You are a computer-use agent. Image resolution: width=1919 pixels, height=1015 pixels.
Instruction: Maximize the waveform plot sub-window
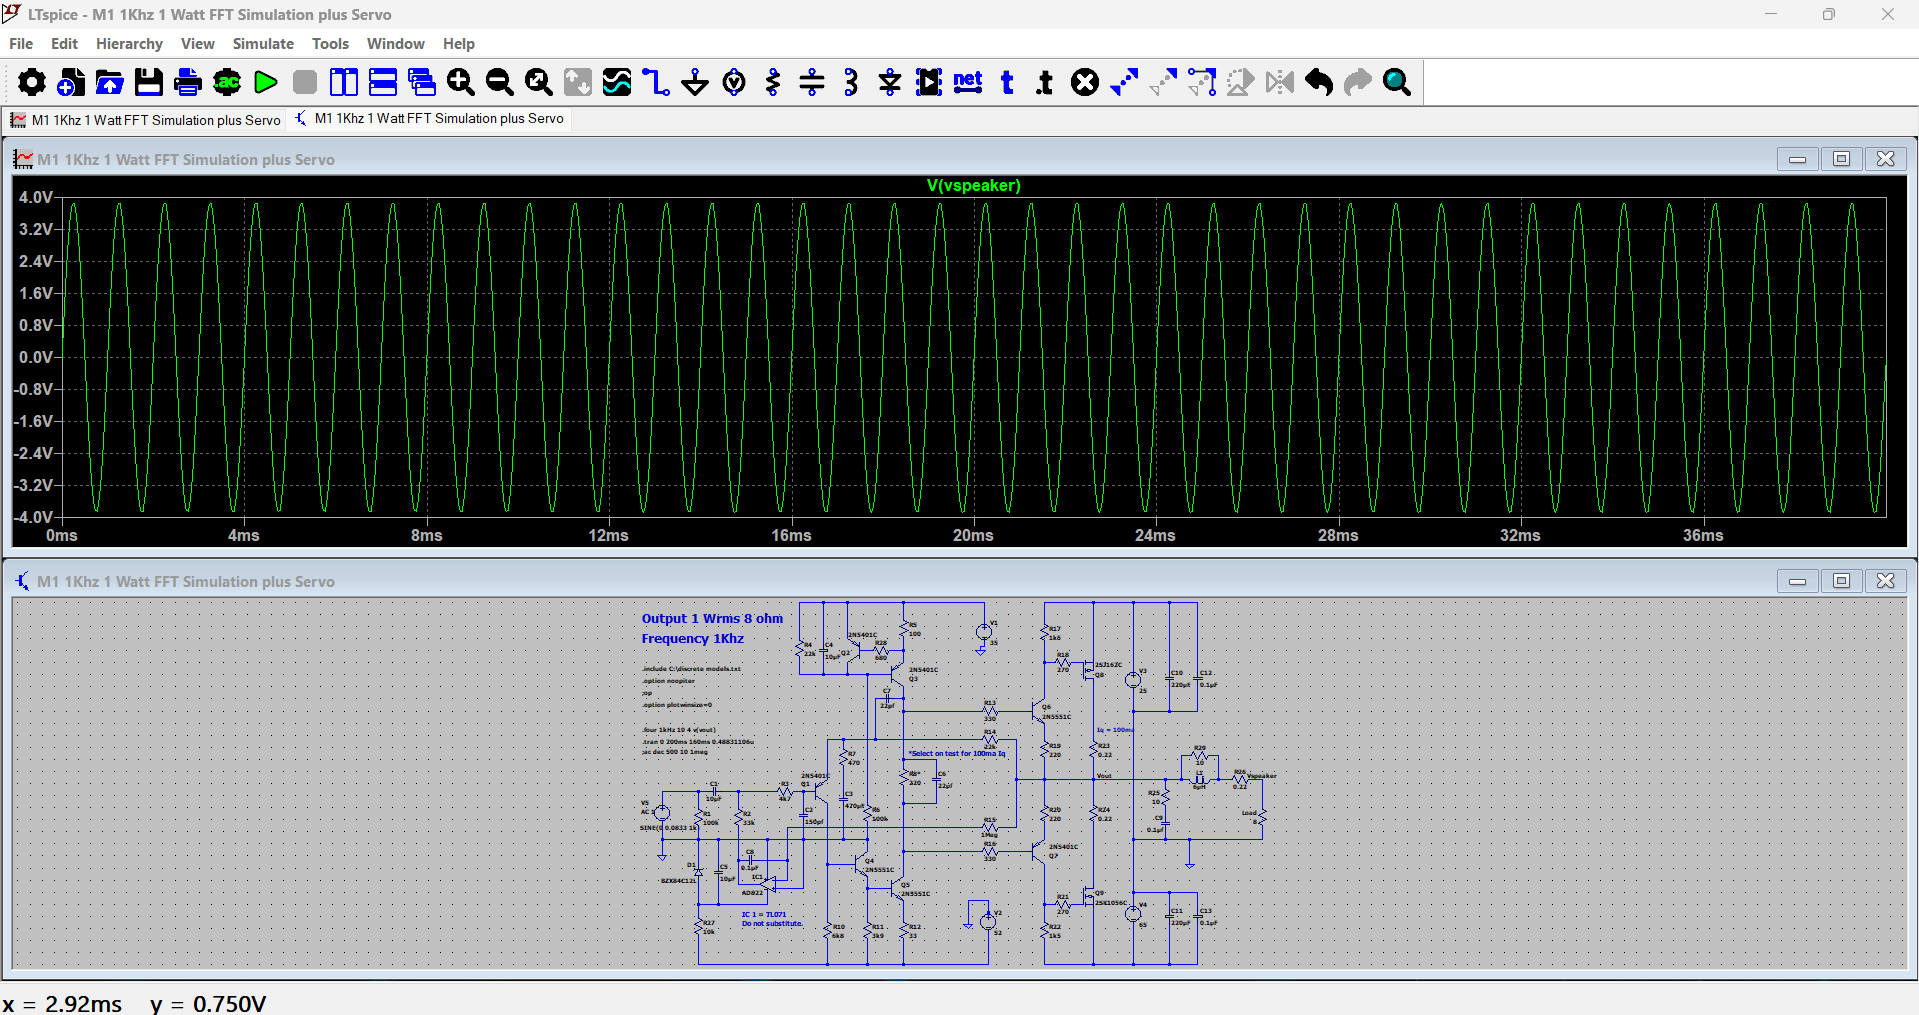point(1841,159)
